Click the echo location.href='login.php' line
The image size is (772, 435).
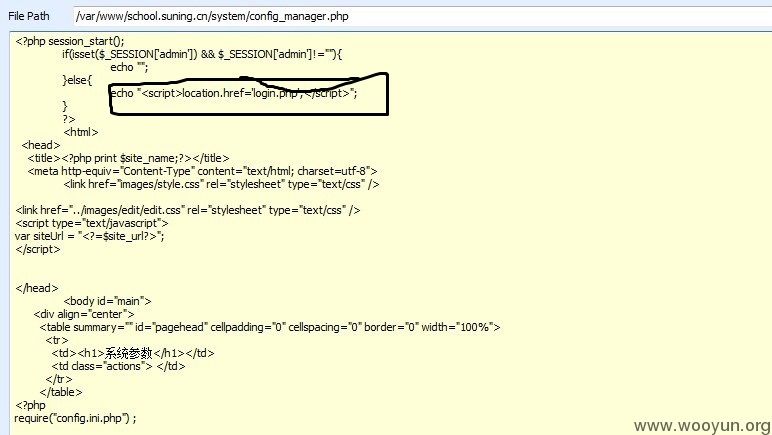(x=234, y=93)
